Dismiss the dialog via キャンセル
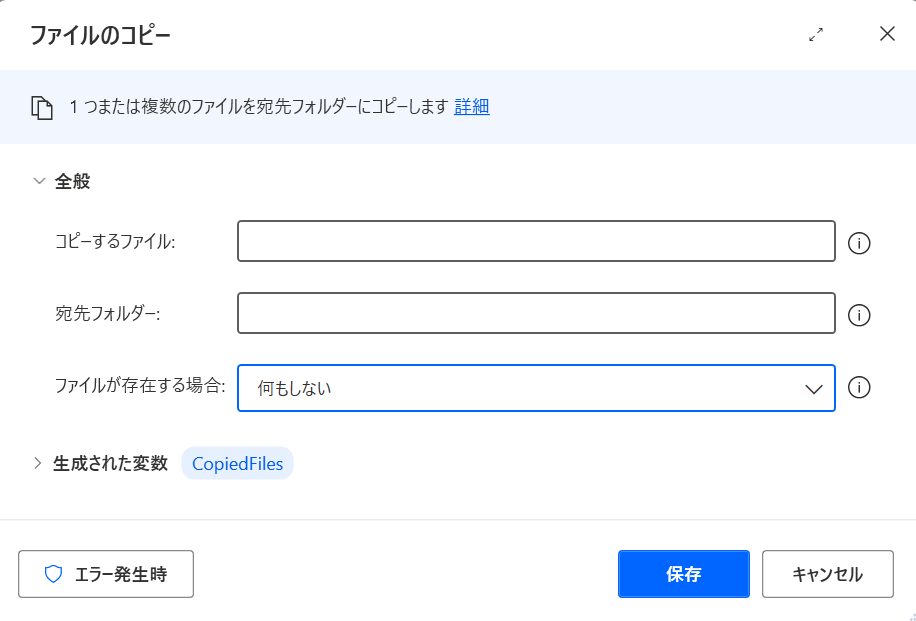 tap(828, 574)
